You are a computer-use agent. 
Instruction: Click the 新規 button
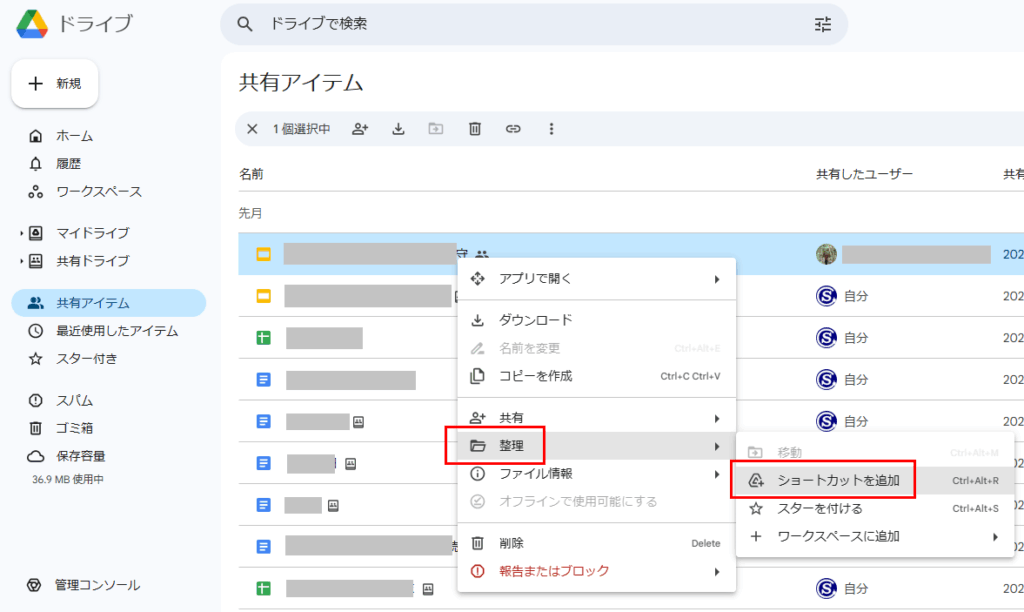[55, 84]
